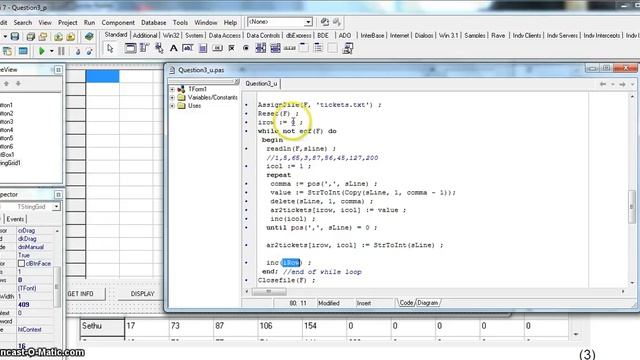Select the arrow pointer in component palette
640x360 pixels.
click(110, 49)
